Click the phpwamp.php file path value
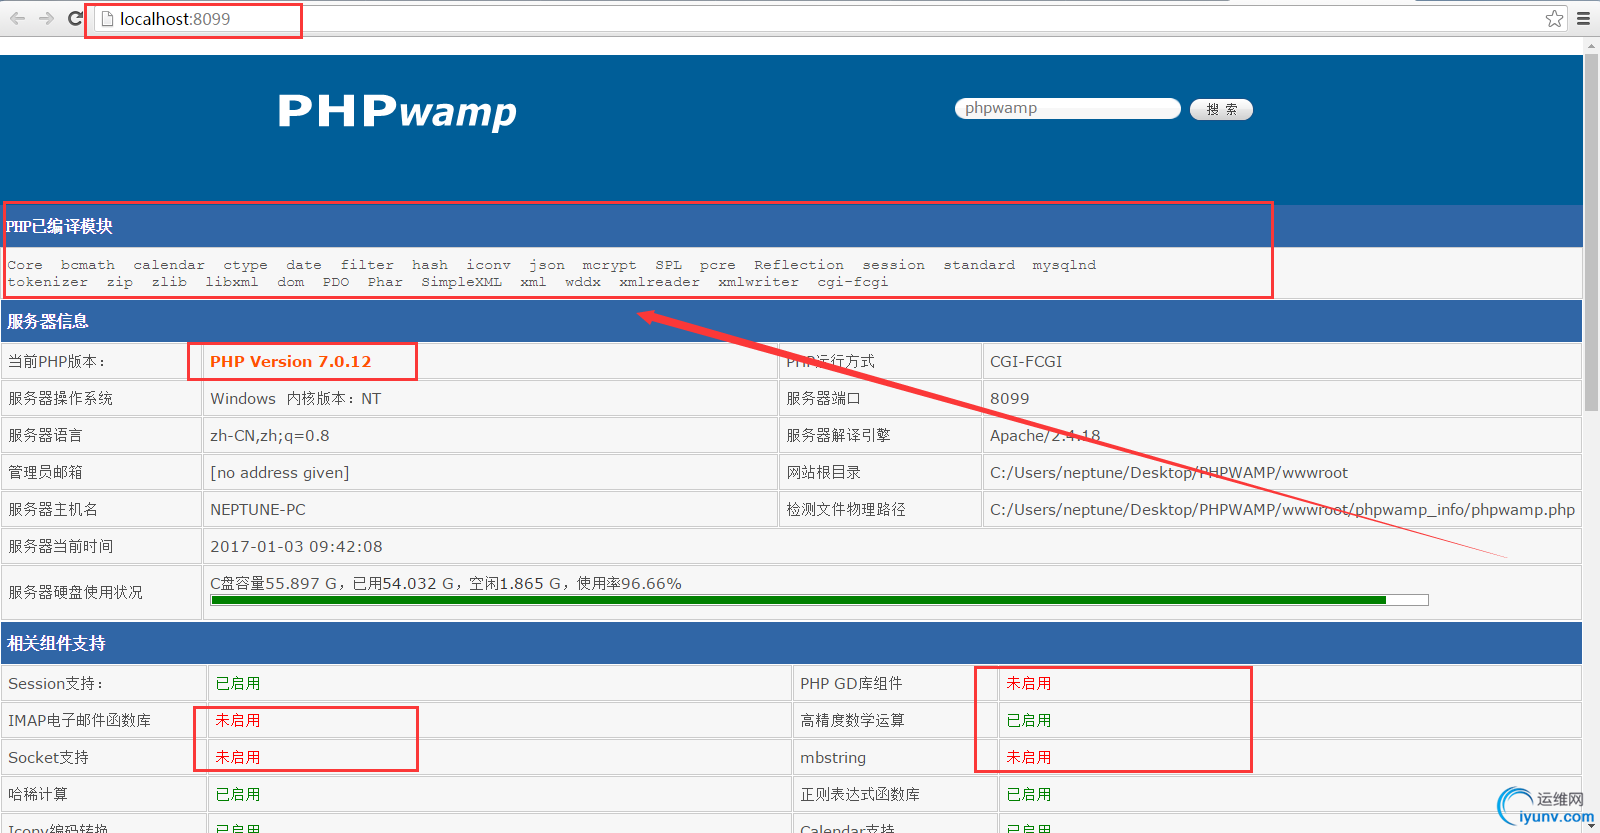Image resolution: width=1600 pixels, height=833 pixels. (x=1282, y=509)
